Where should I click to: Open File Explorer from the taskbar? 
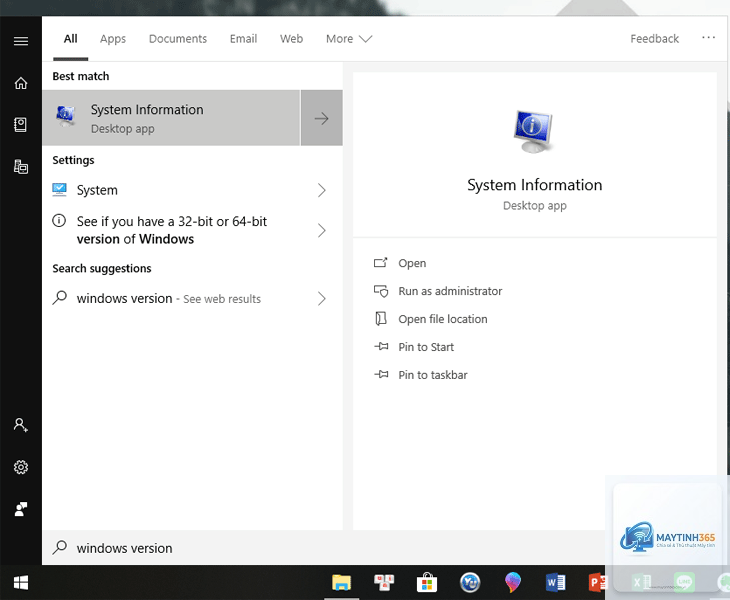click(x=341, y=582)
